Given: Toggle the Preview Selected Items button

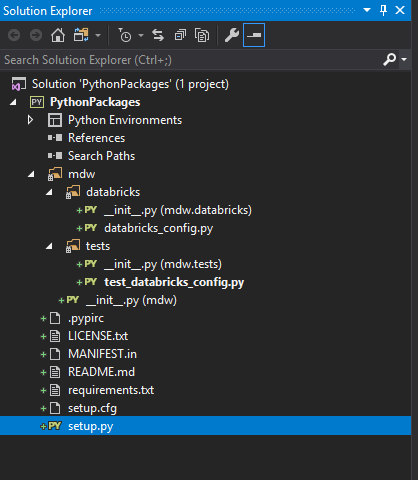Looking at the screenshot, I should coord(254,35).
